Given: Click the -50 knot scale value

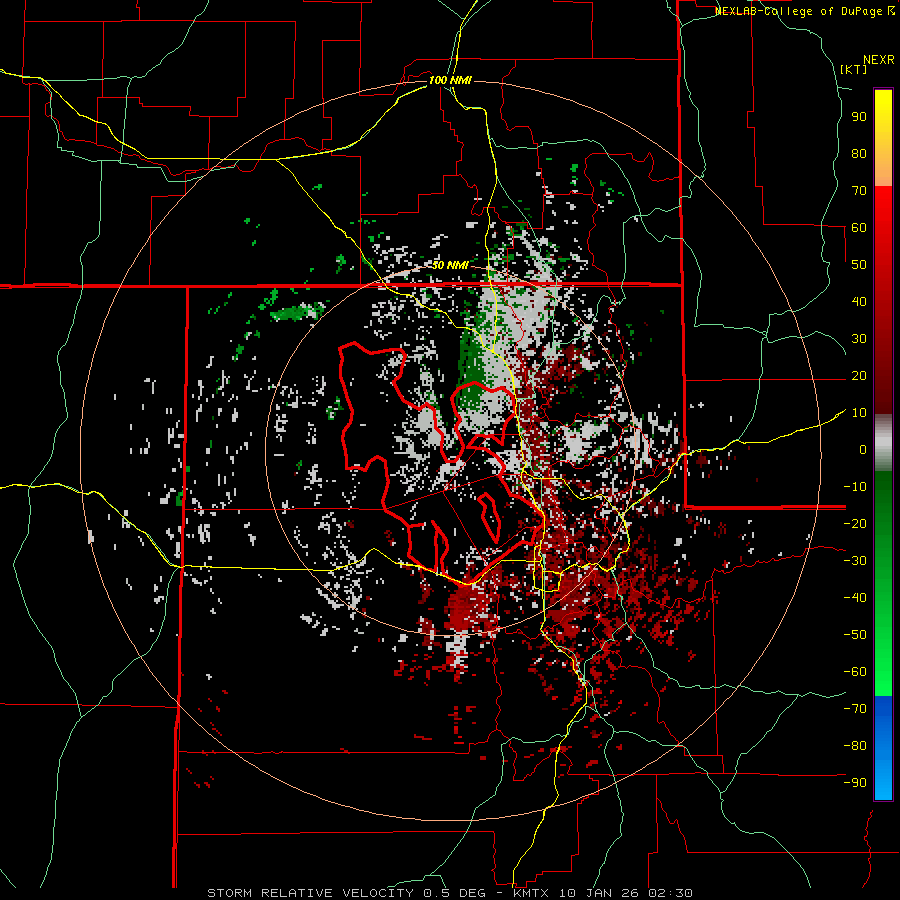Looking at the screenshot, I should click(x=855, y=635).
